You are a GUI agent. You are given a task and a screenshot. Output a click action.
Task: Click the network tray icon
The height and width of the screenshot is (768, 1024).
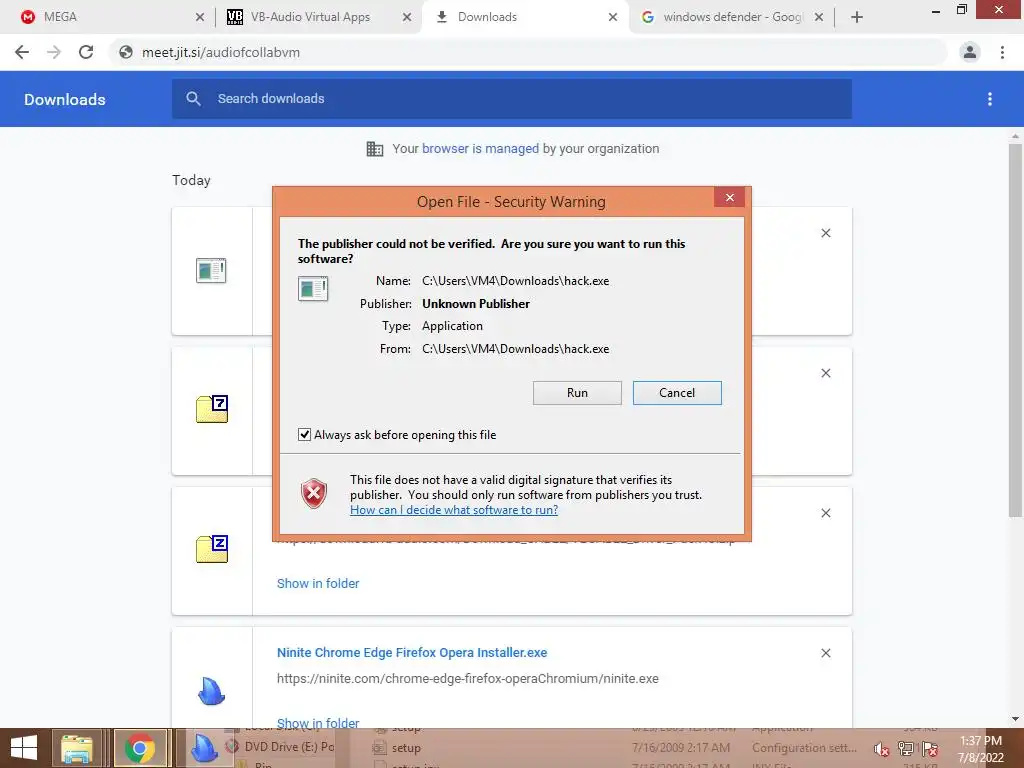[x=906, y=749]
